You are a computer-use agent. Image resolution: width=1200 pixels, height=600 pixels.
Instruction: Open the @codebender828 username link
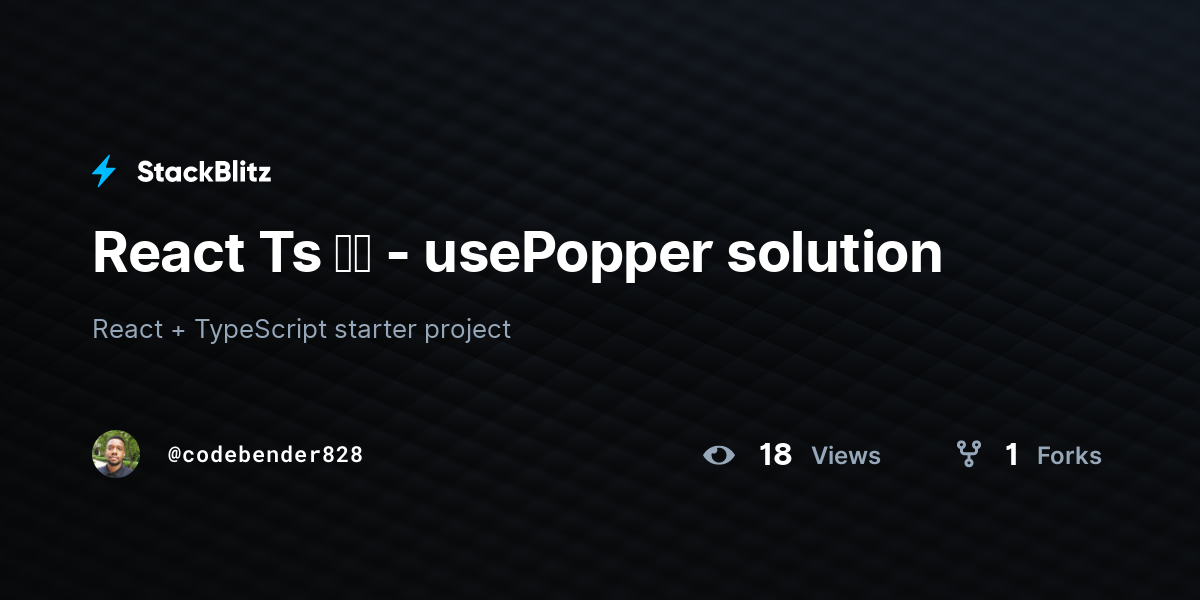tap(265, 454)
